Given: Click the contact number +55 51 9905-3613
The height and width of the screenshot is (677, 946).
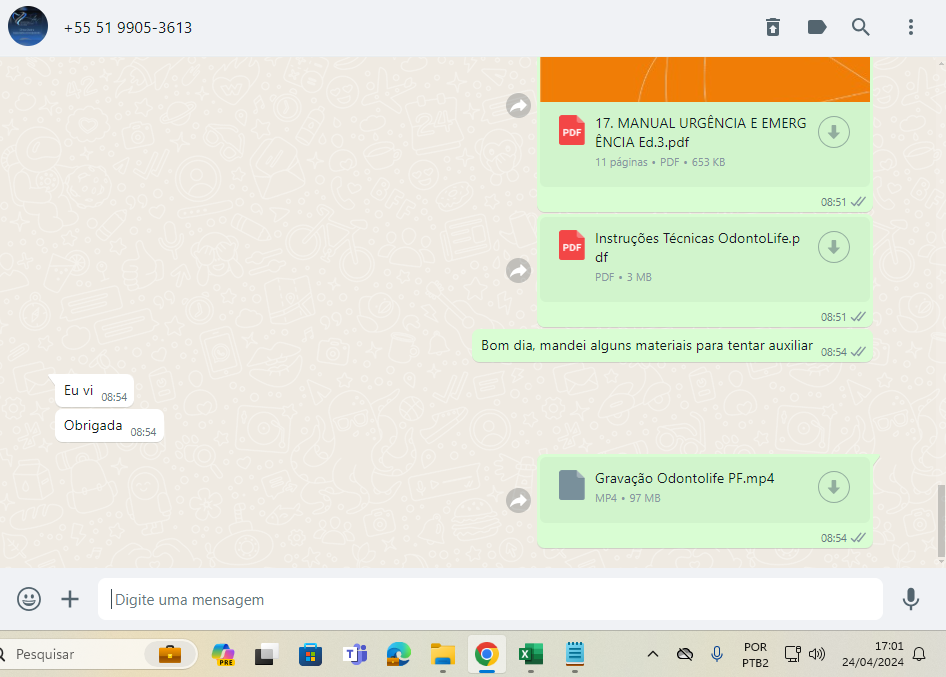Looking at the screenshot, I should coord(128,28).
